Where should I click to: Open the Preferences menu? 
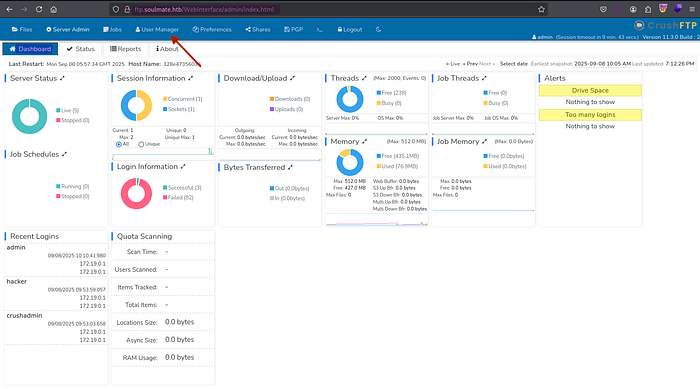(212, 29)
